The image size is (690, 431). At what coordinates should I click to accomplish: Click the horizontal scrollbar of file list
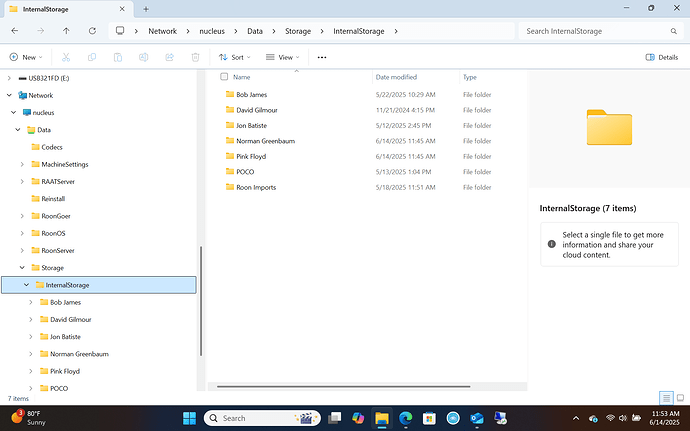pyautogui.click(x=343, y=387)
